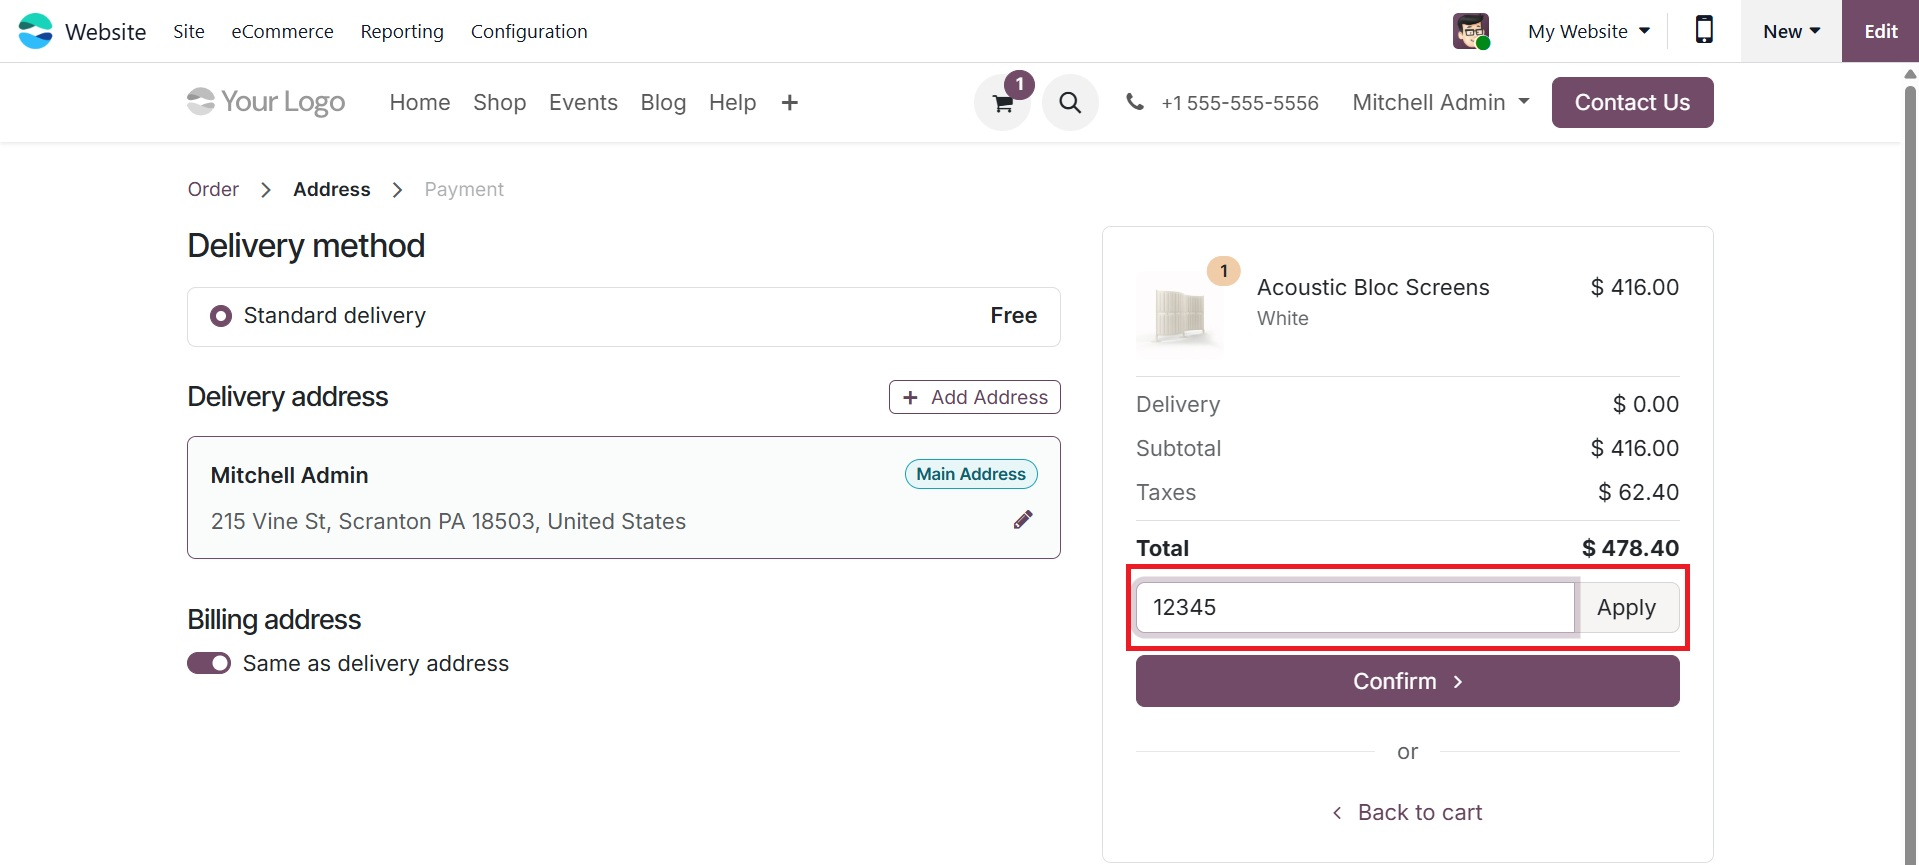This screenshot has width=1919, height=865.
Task: Expand the My Website dropdown
Action: coord(1589,31)
